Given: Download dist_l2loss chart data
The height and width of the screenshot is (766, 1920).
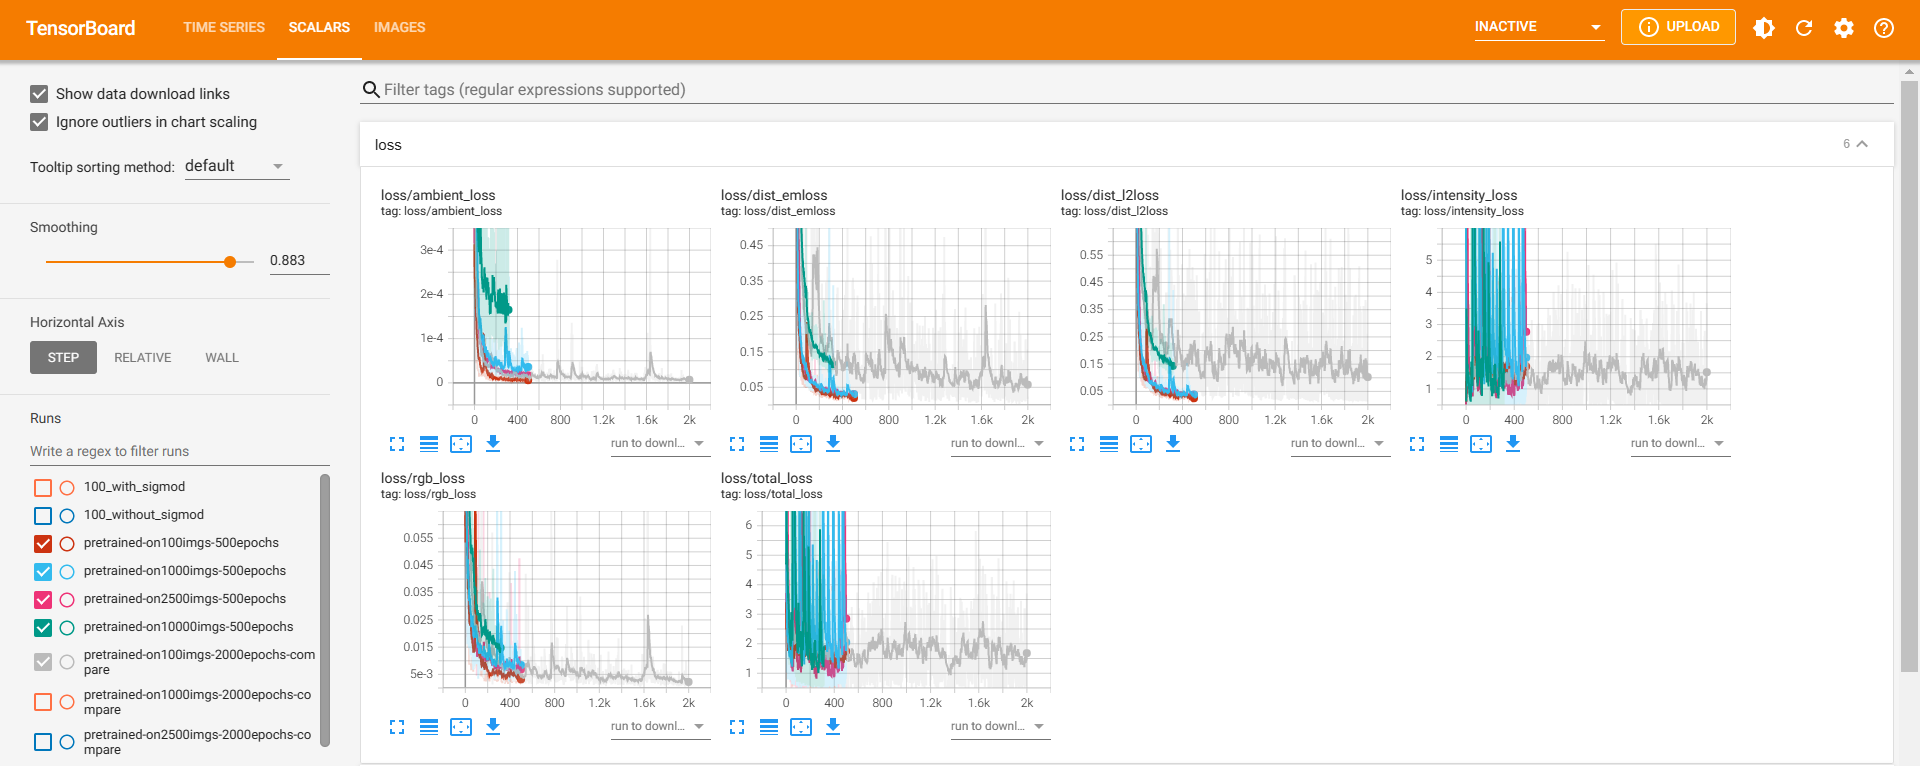Looking at the screenshot, I should [1173, 443].
